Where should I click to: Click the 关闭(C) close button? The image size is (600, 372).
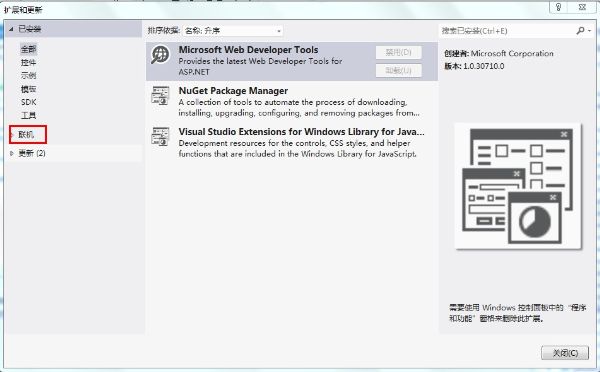click(x=565, y=353)
